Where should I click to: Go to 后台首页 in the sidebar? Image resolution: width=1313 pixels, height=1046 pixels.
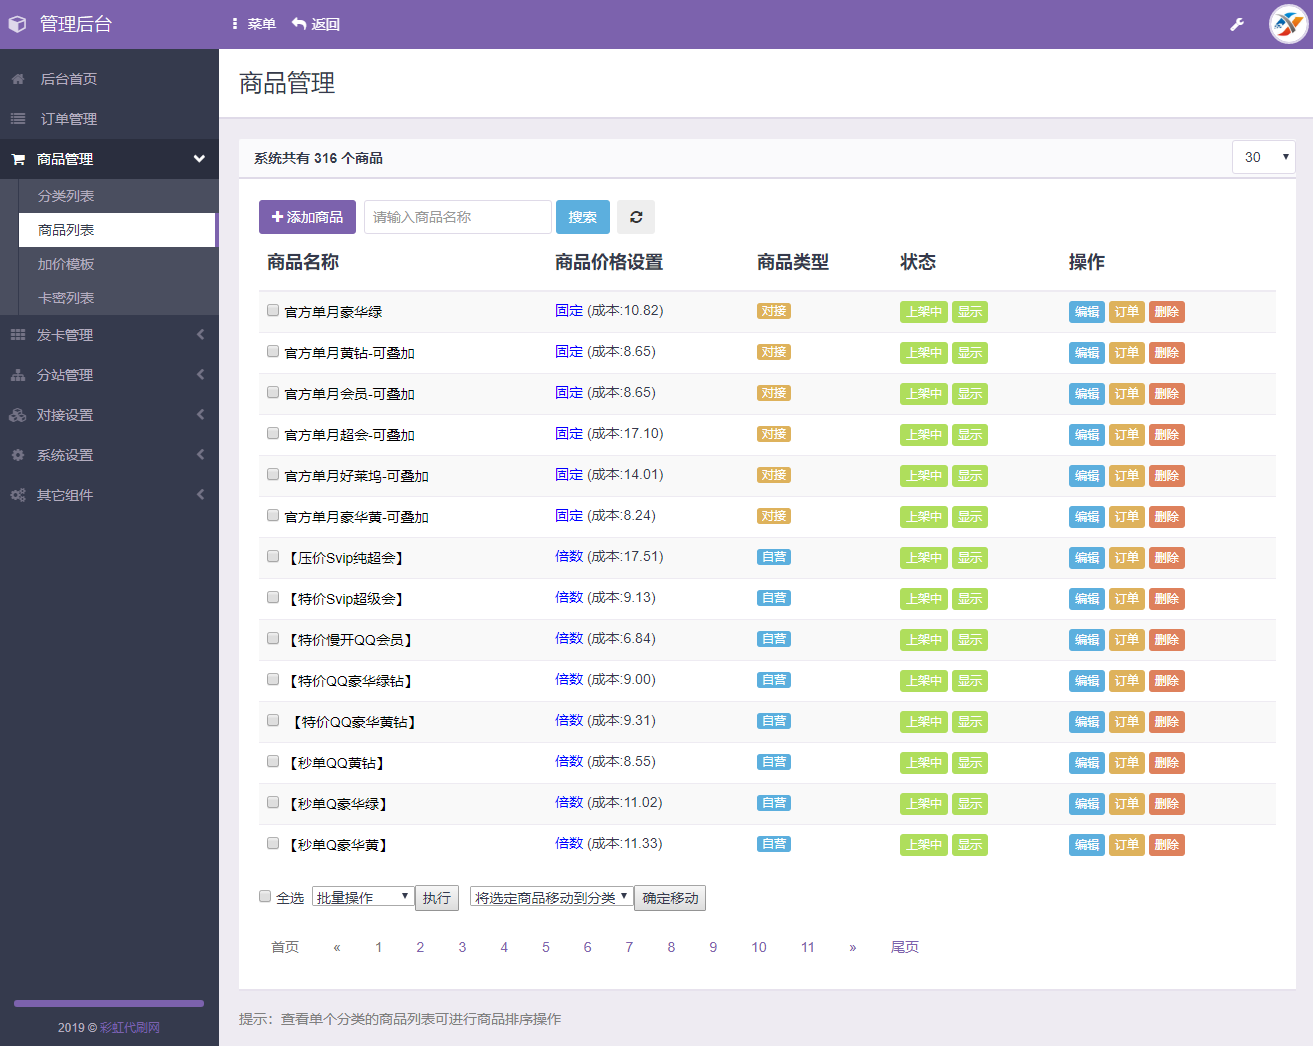click(x=109, y=79)
